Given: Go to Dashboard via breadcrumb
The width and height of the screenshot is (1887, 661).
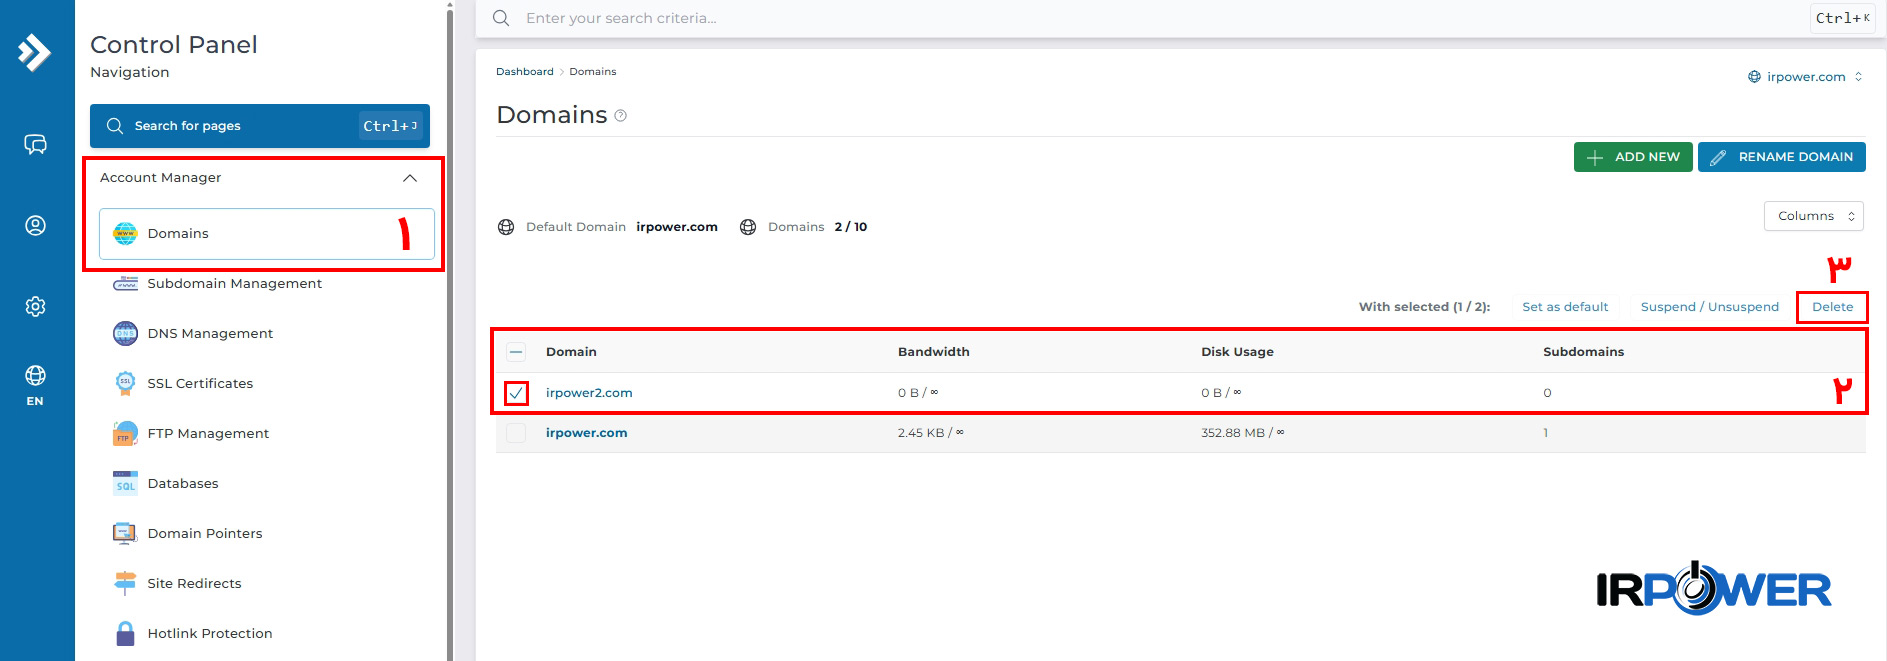Looking at the screenshot, I should [524, 72].
